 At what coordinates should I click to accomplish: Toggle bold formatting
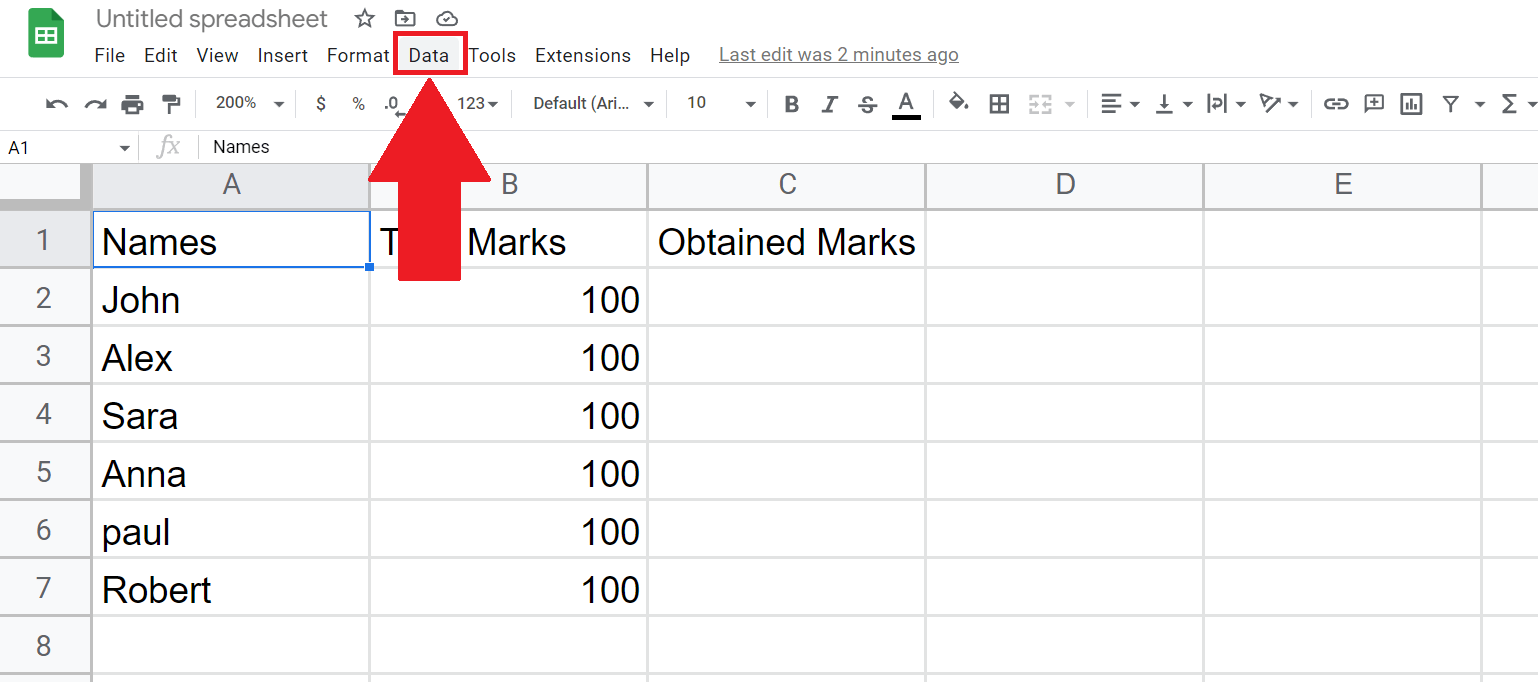click(x=791, y=103)
